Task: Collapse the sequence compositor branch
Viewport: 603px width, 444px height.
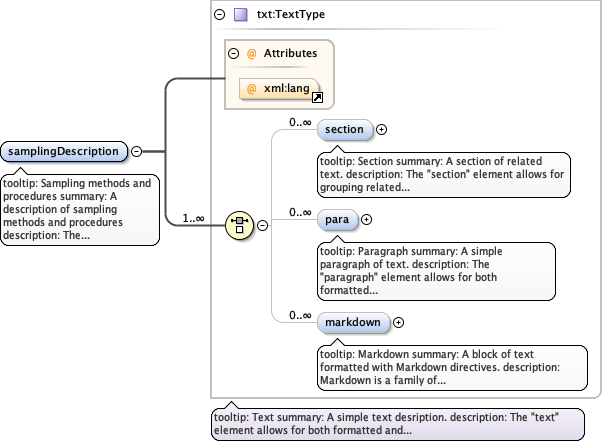Action: point(263,225)
